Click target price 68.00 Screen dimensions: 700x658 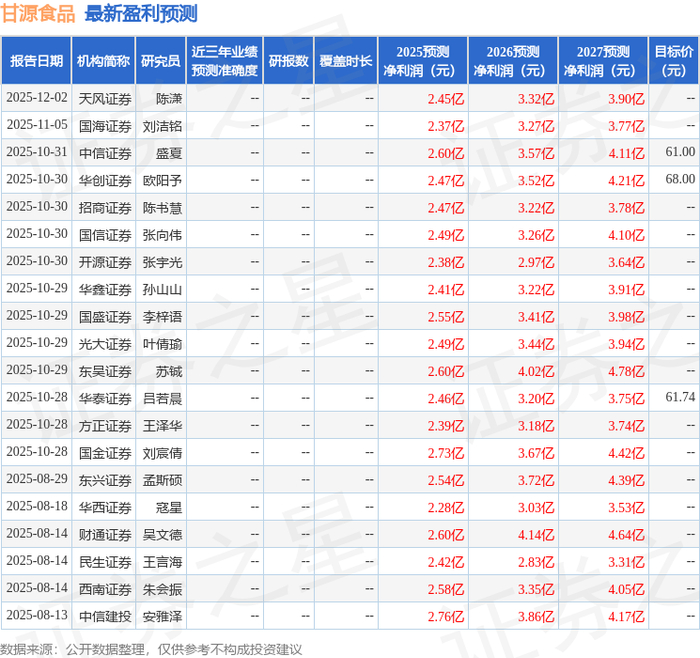pyautogui.click(x=680, y=179)
